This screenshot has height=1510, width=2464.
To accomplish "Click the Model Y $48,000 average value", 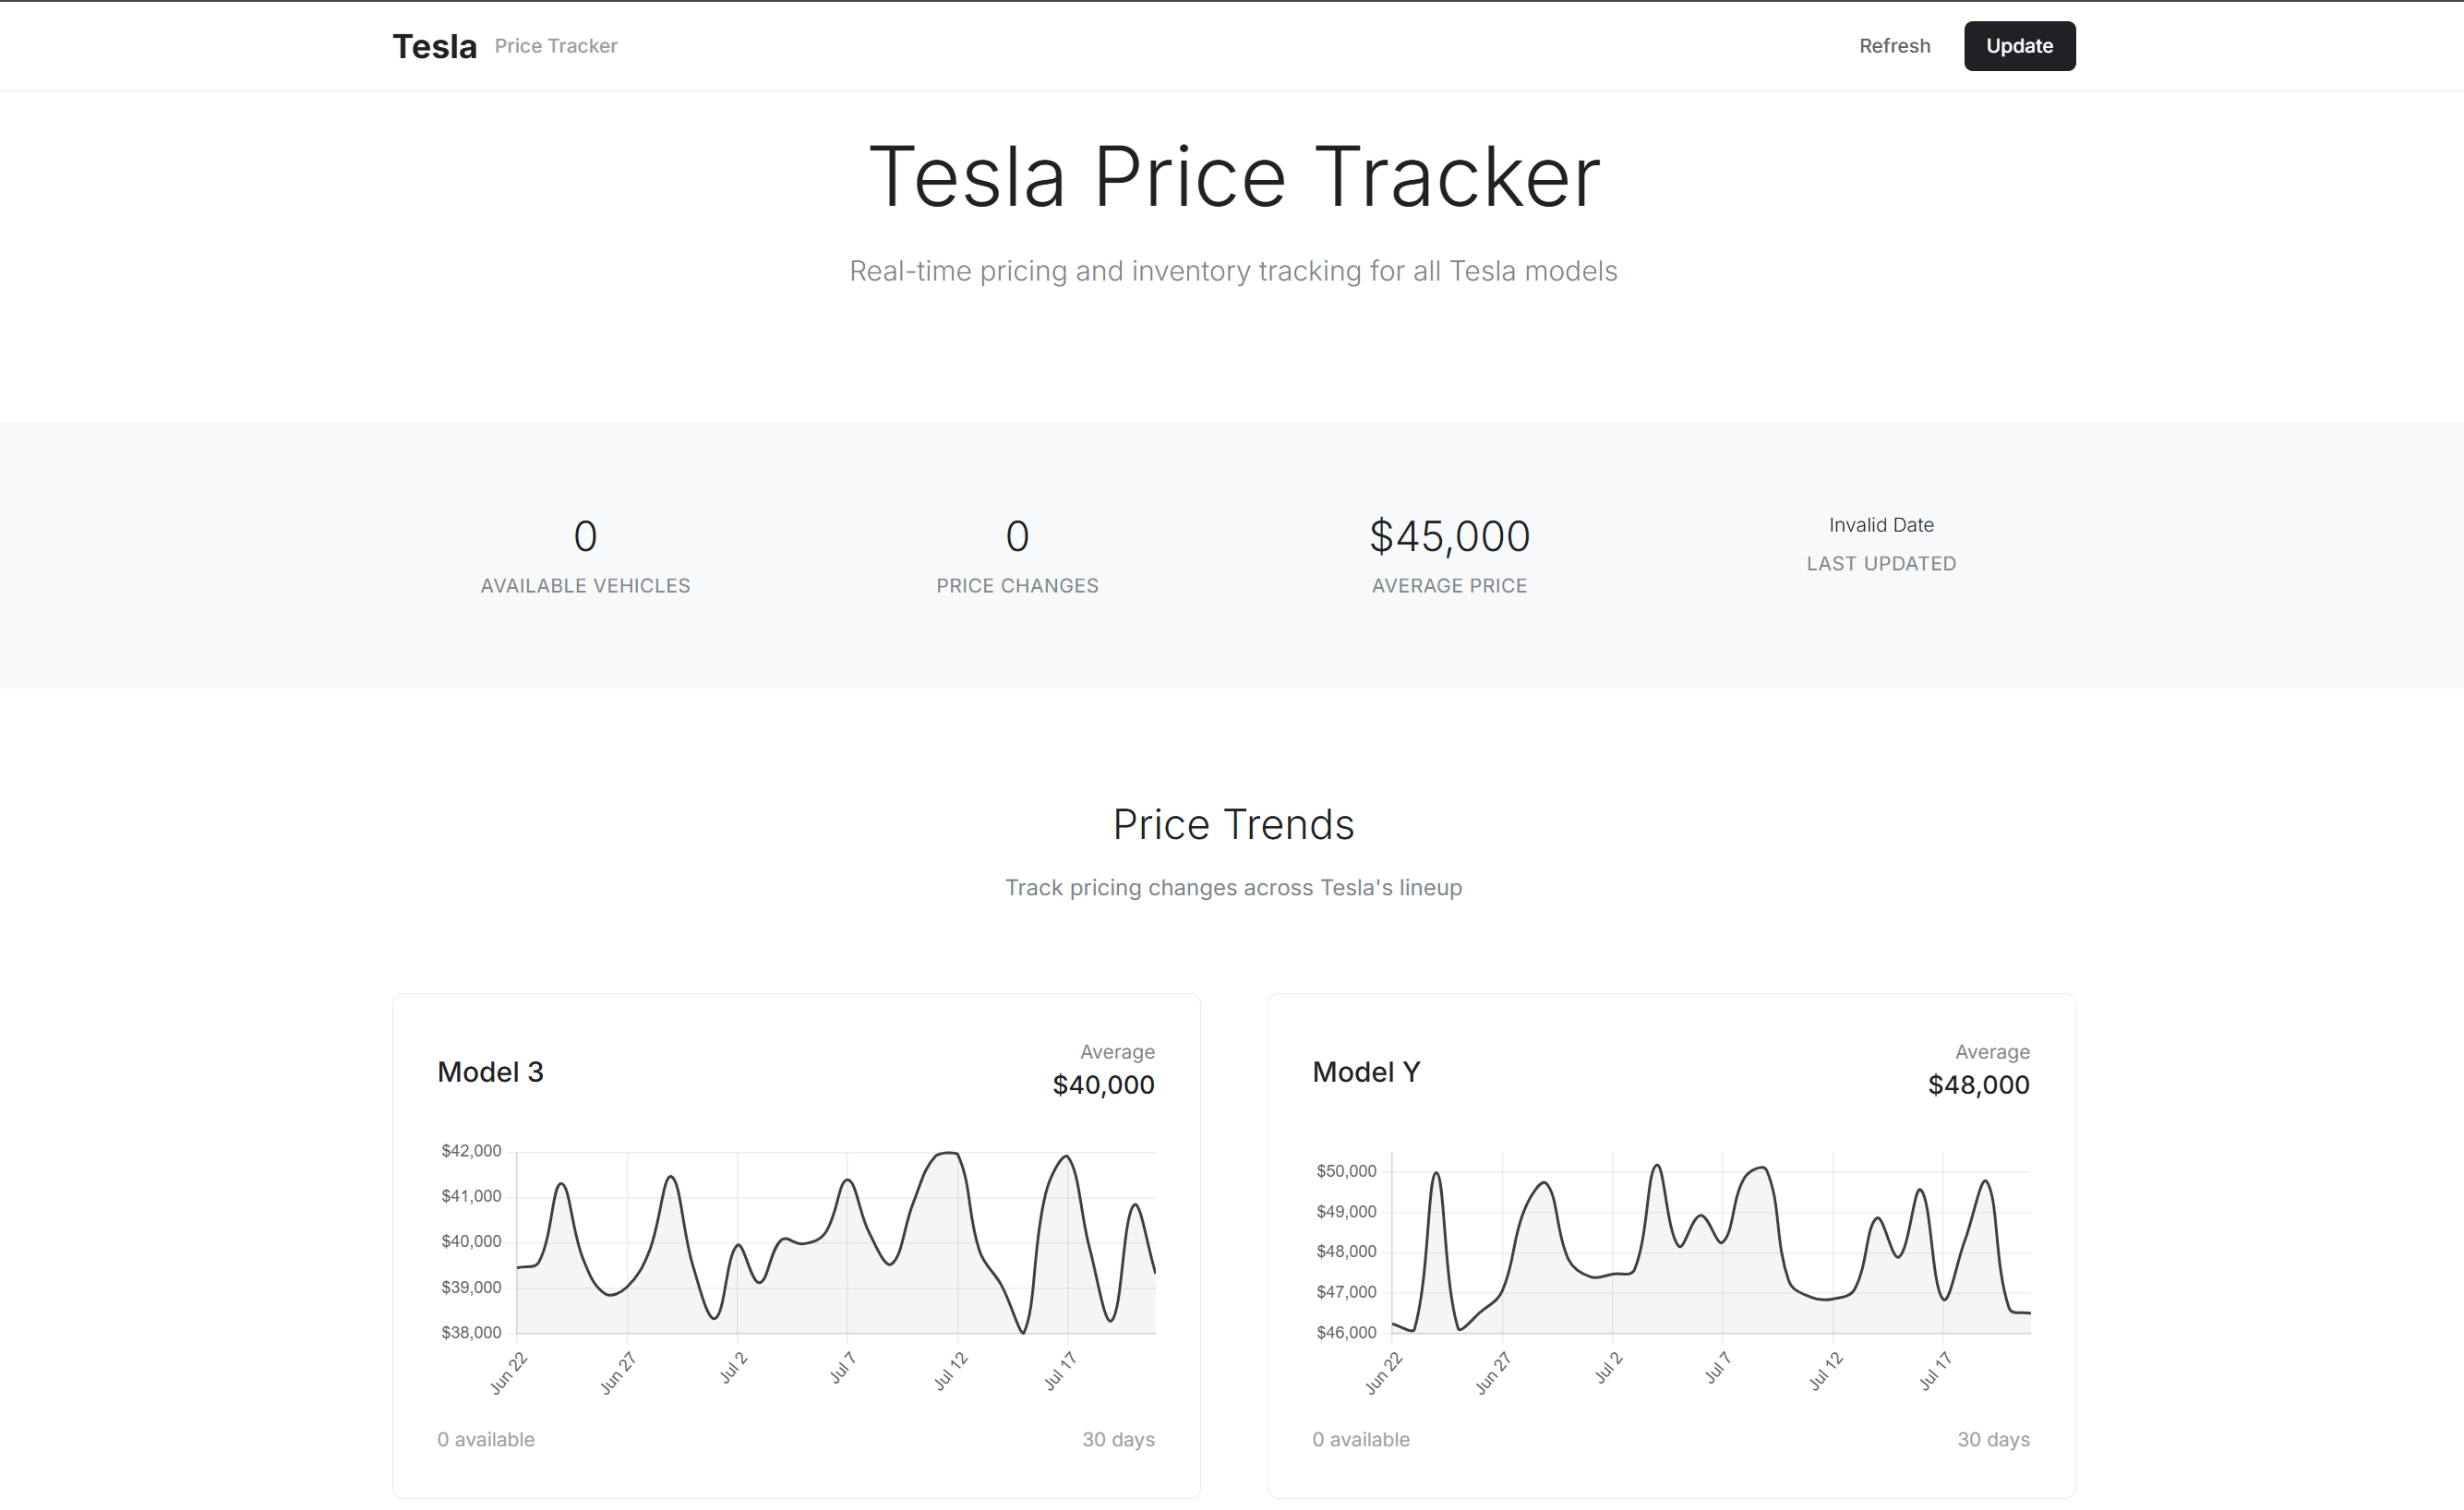I will point(1978,1085).
